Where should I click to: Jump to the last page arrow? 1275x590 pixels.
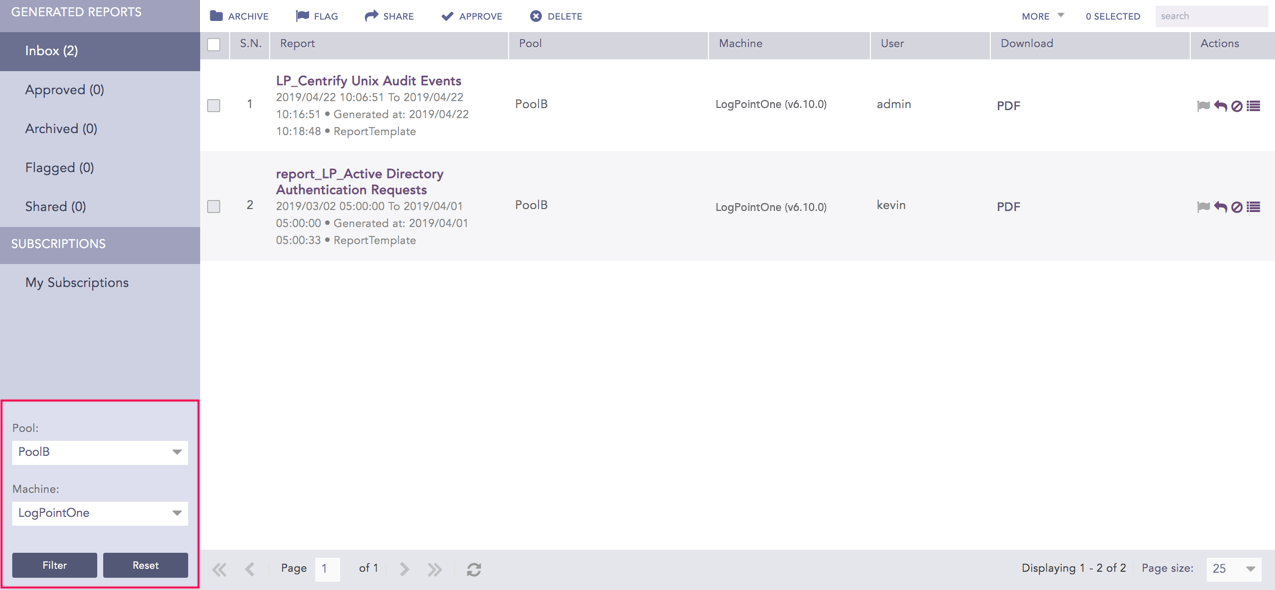(x=435, y=569)
